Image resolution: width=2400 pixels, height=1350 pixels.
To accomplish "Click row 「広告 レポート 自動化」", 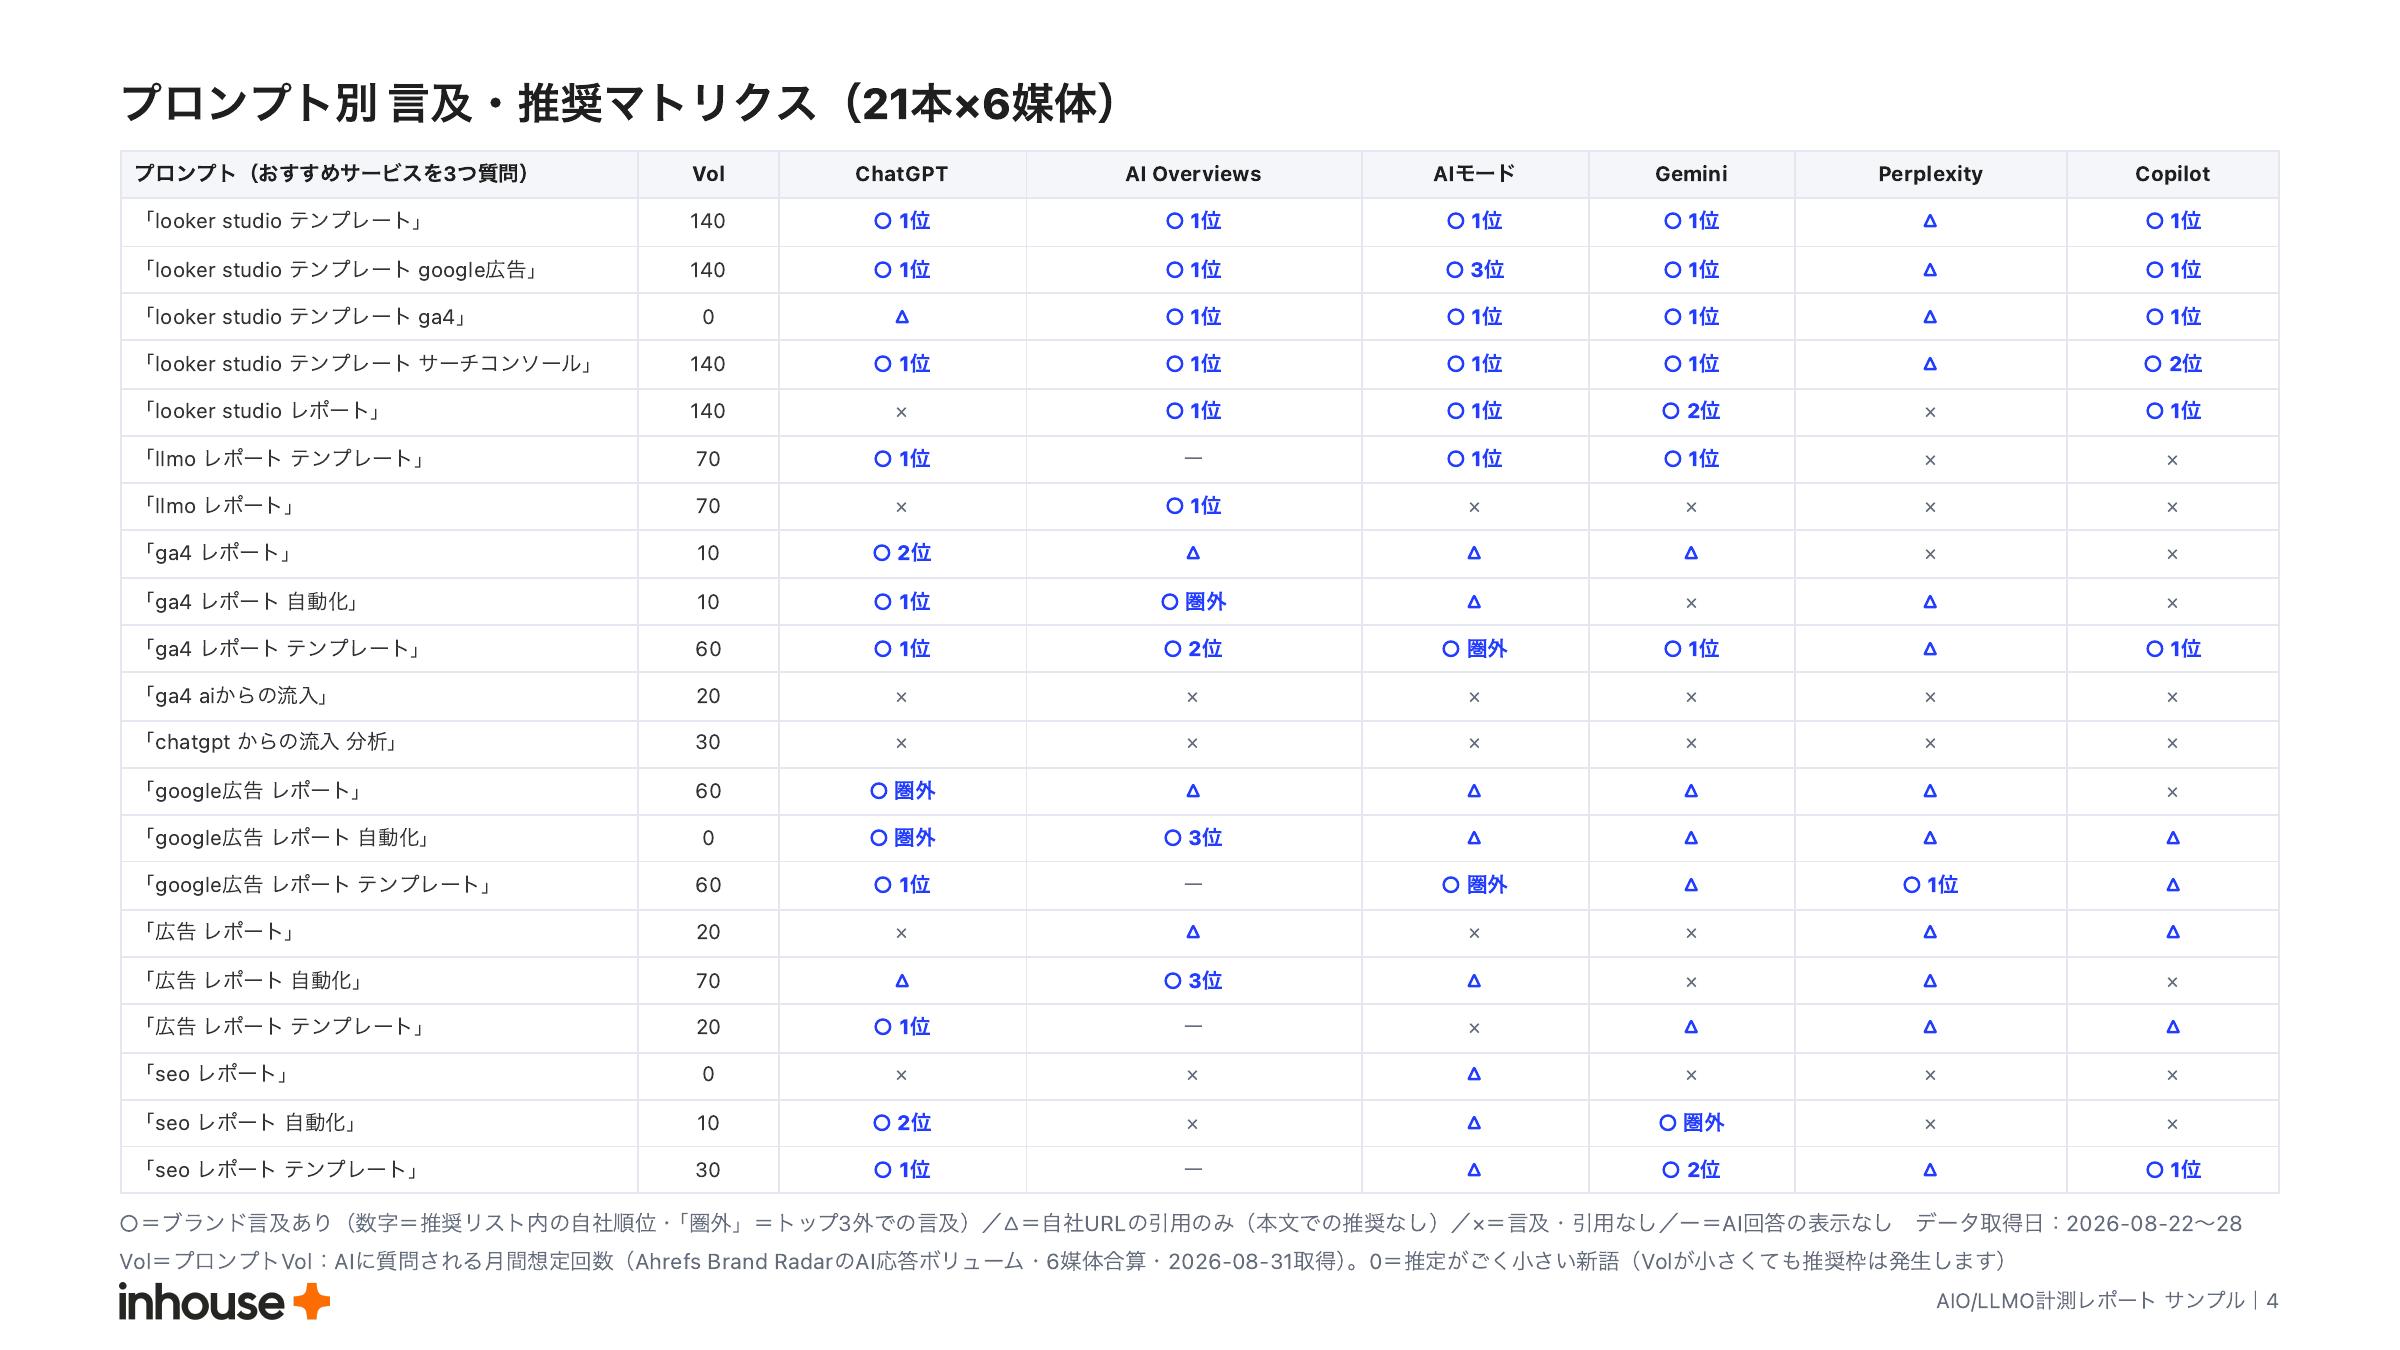I will click(1200, 981).
